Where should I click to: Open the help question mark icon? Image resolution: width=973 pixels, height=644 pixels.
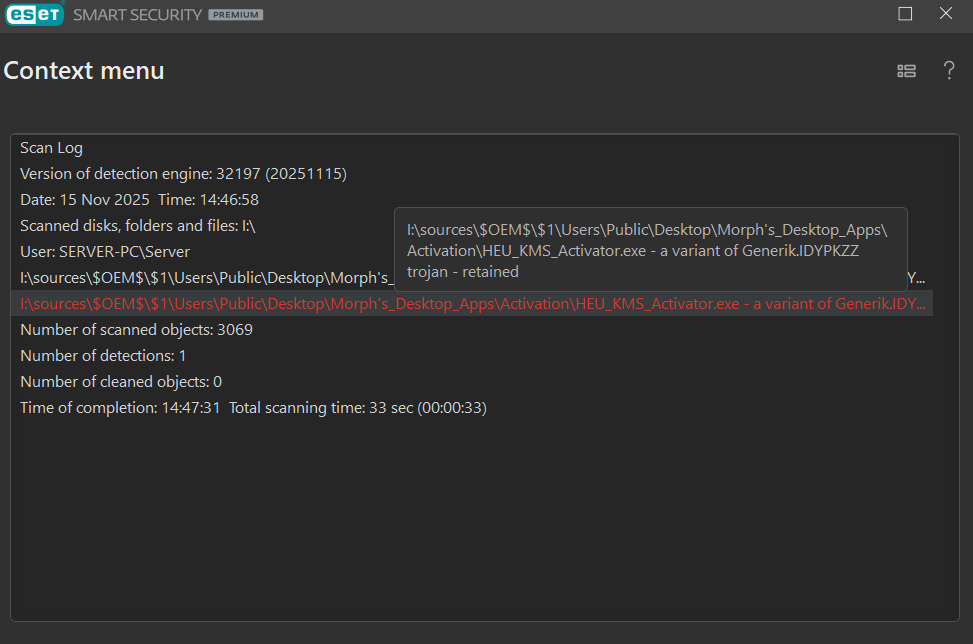click(949, 70)
